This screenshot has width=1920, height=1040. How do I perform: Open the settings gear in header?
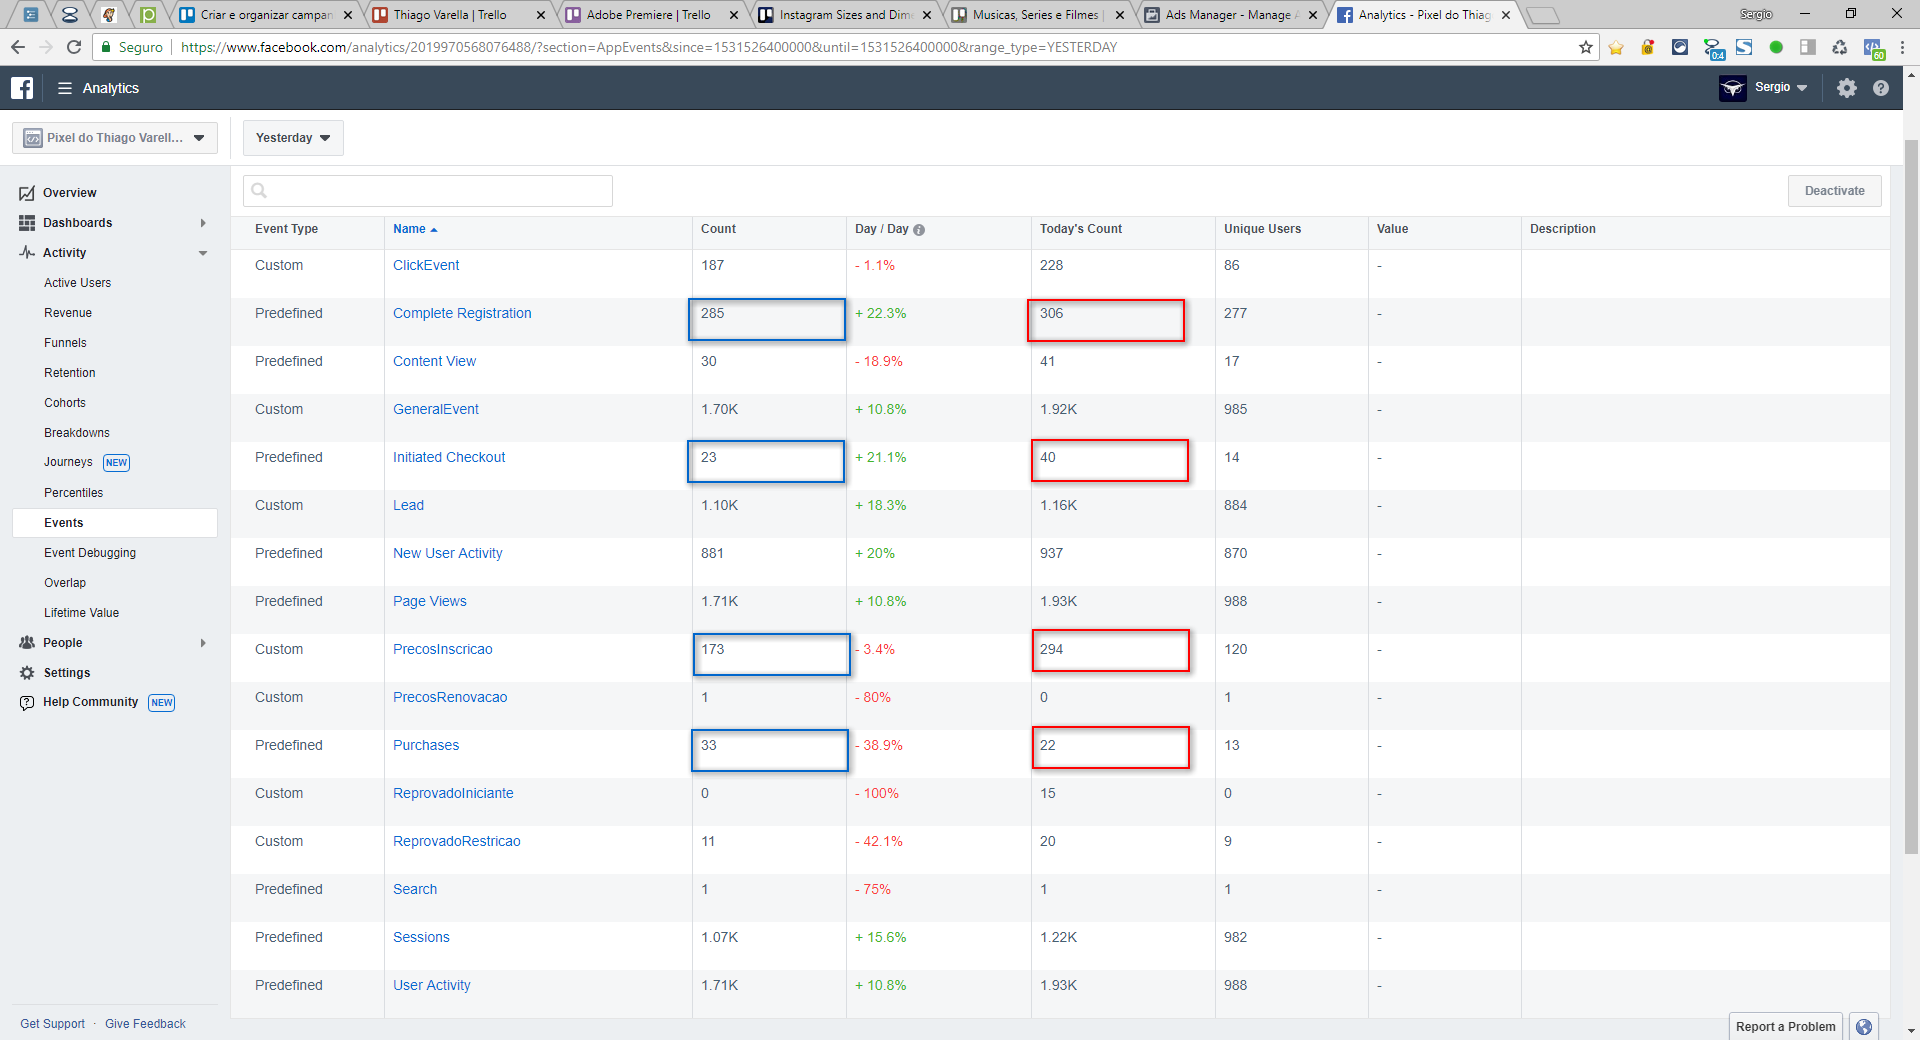click(x=1846, y=88)
